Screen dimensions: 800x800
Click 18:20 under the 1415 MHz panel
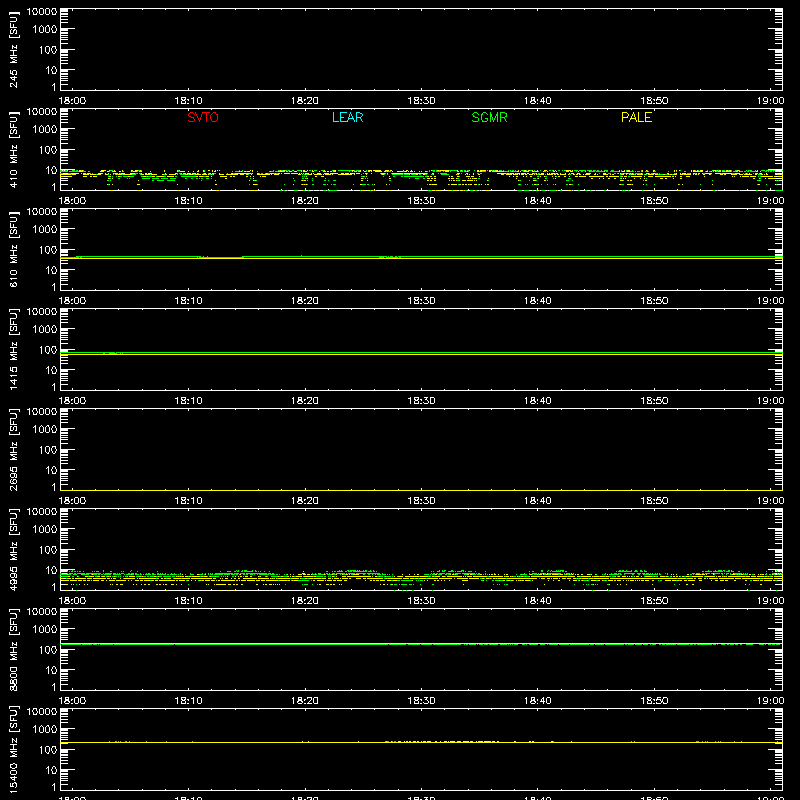point(305,401)
